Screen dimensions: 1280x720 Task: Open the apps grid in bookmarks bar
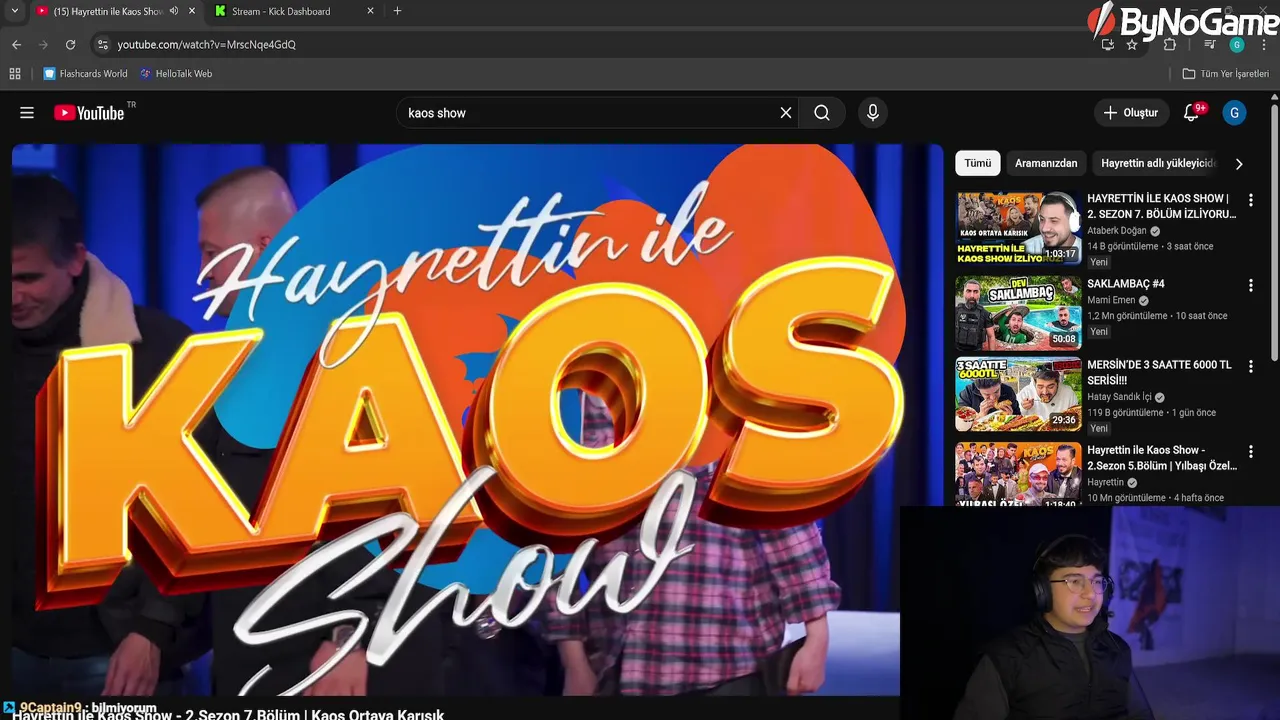point(15,73)
